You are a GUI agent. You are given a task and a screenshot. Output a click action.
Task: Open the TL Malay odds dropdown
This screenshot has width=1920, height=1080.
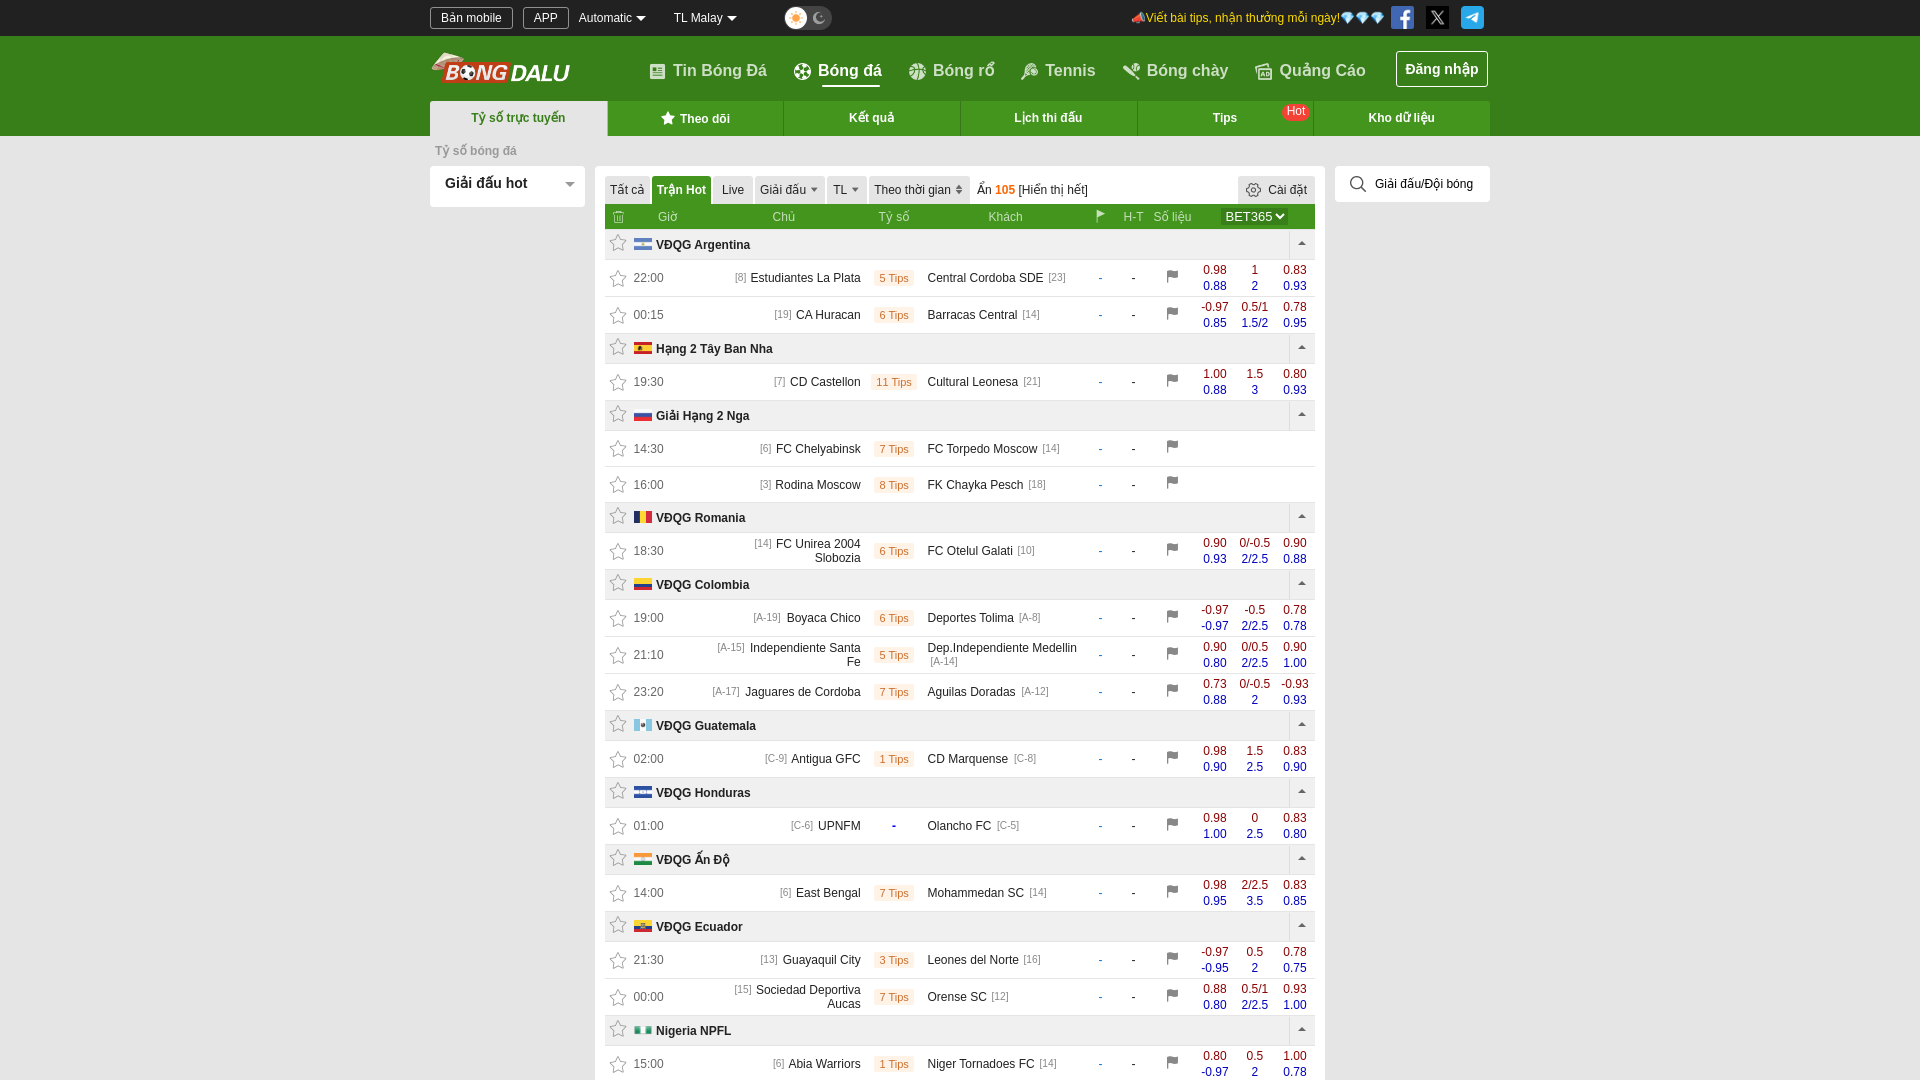pyautogui.click(x=705, y=18)
